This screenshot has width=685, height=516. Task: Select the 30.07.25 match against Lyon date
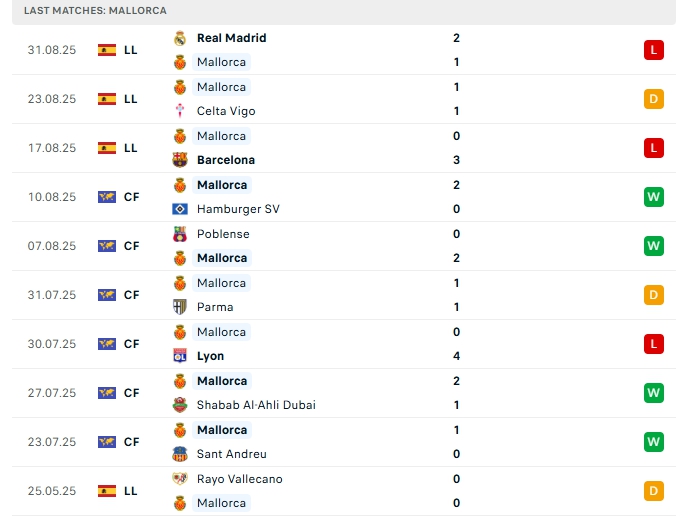pyautogui.click(x=52, y=344)
